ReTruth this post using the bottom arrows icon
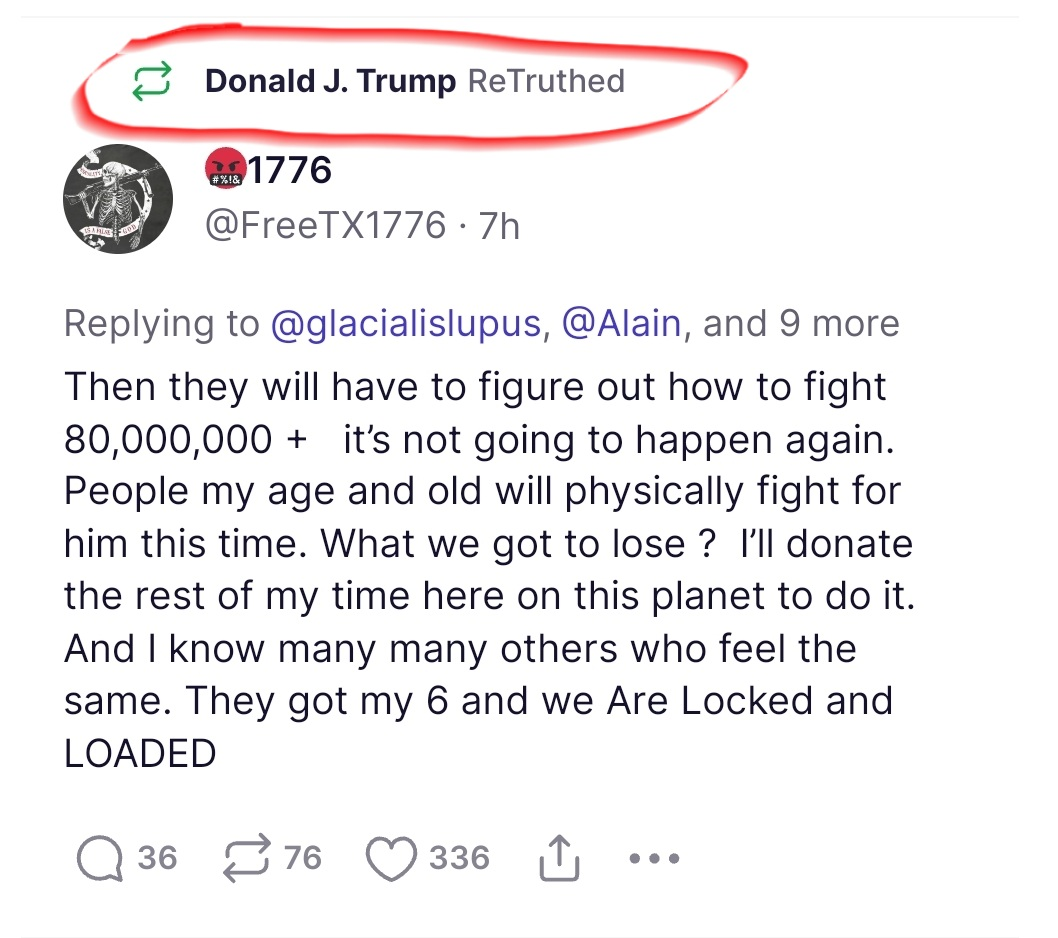Image resolution: width=1058 pixels, height=938 pixels. [x=246, y=858]
